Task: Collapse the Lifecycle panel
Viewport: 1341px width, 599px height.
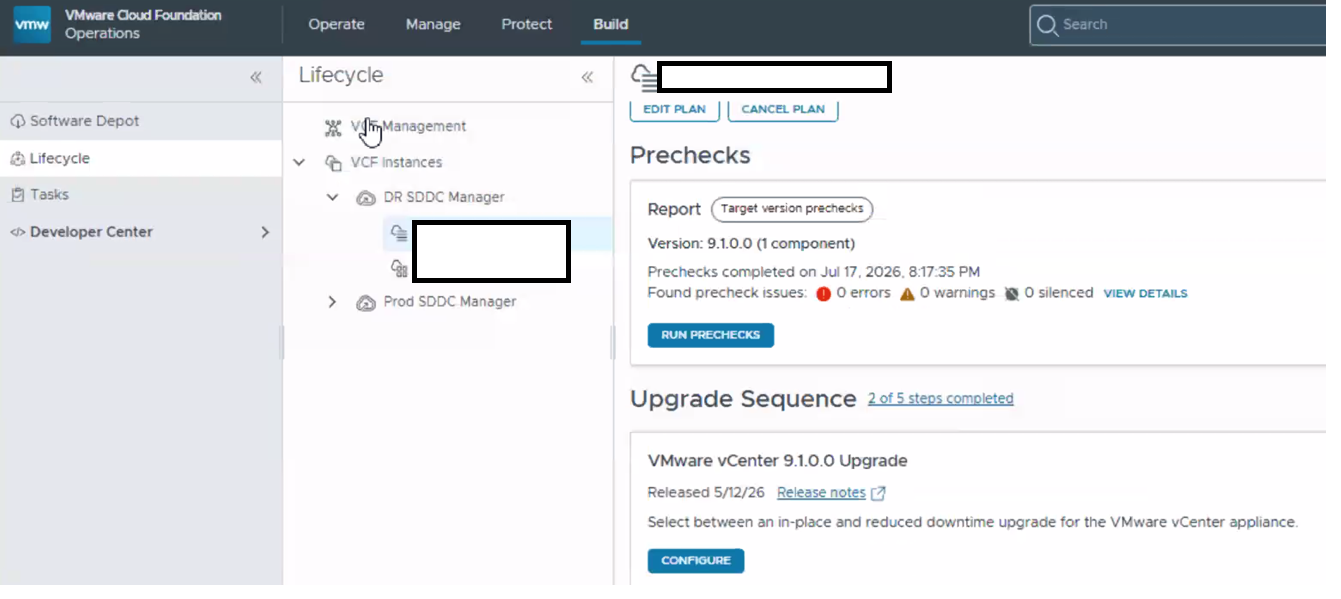Action: click(587, 77)
